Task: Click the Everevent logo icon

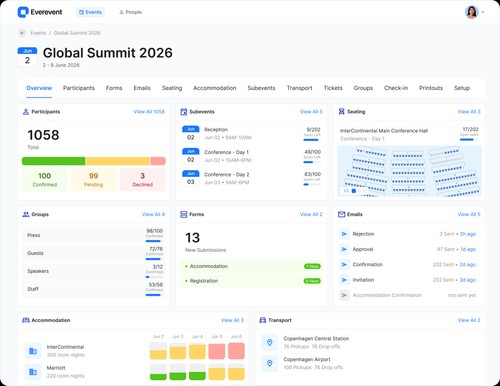Action: pyautogui.click(x=23, y=12)
